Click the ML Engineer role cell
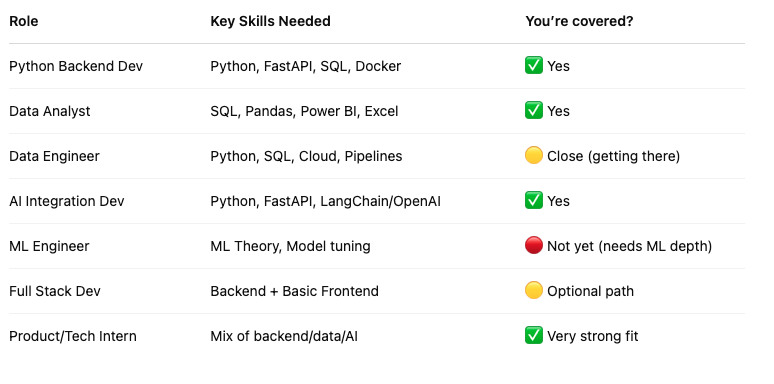Image resolution: width=774 pixels, height=384 pixels. click(49, 246)
